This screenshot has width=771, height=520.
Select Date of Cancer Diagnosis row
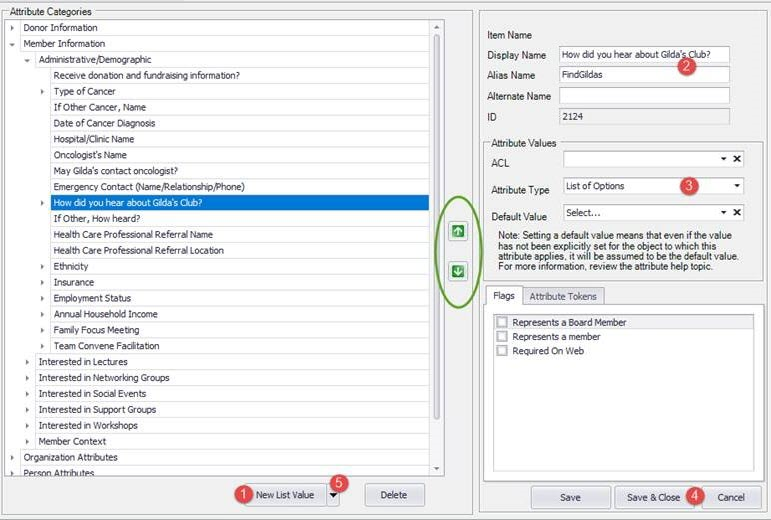(x=240, y=123)
